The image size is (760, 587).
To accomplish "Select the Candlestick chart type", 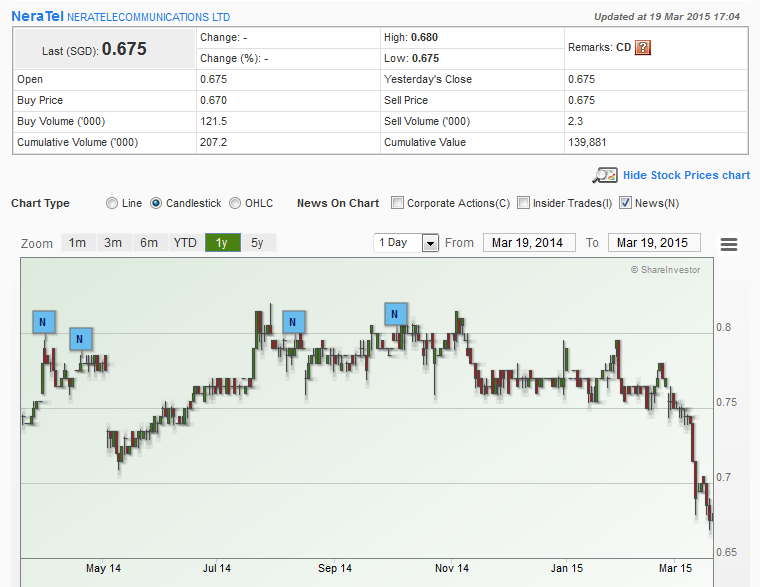I will (x=156, y=203).
